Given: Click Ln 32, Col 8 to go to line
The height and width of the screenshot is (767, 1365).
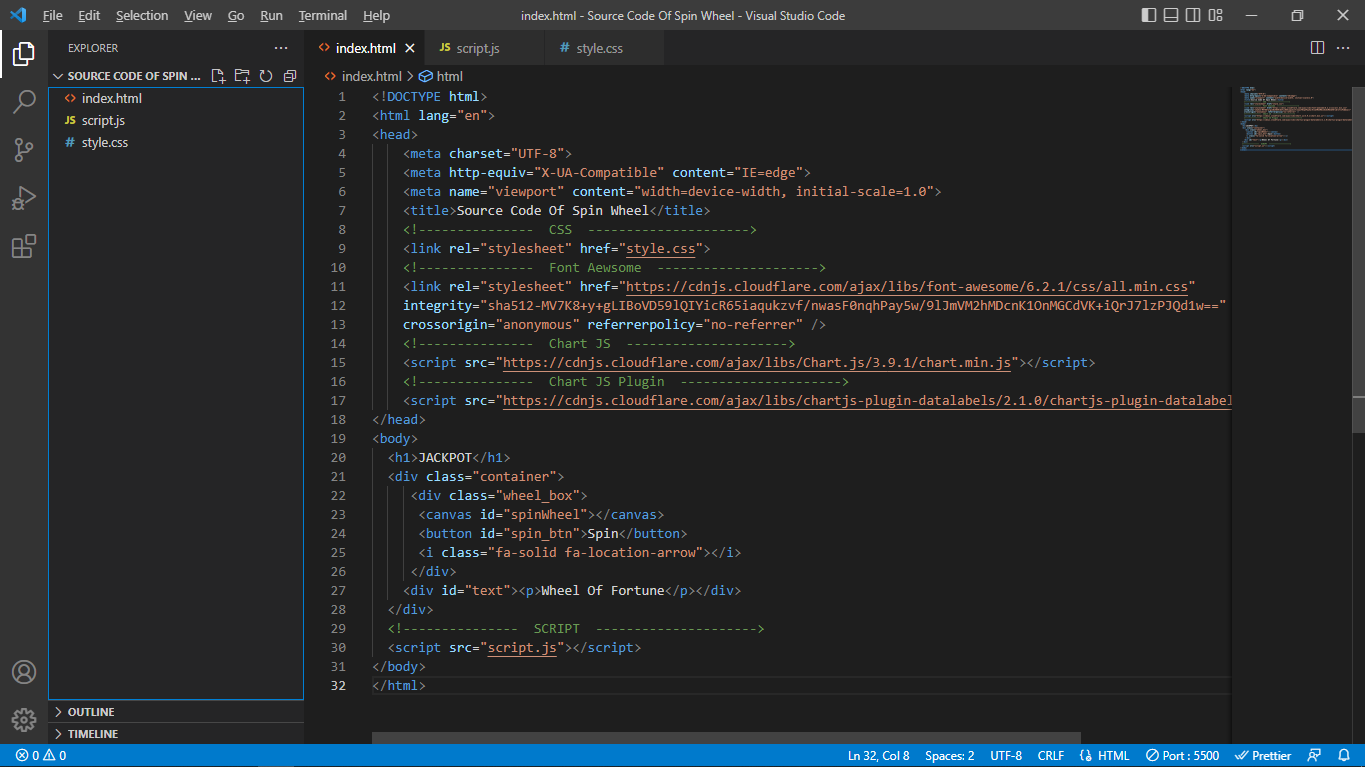Looking at the screenshot, I should 878,755.
